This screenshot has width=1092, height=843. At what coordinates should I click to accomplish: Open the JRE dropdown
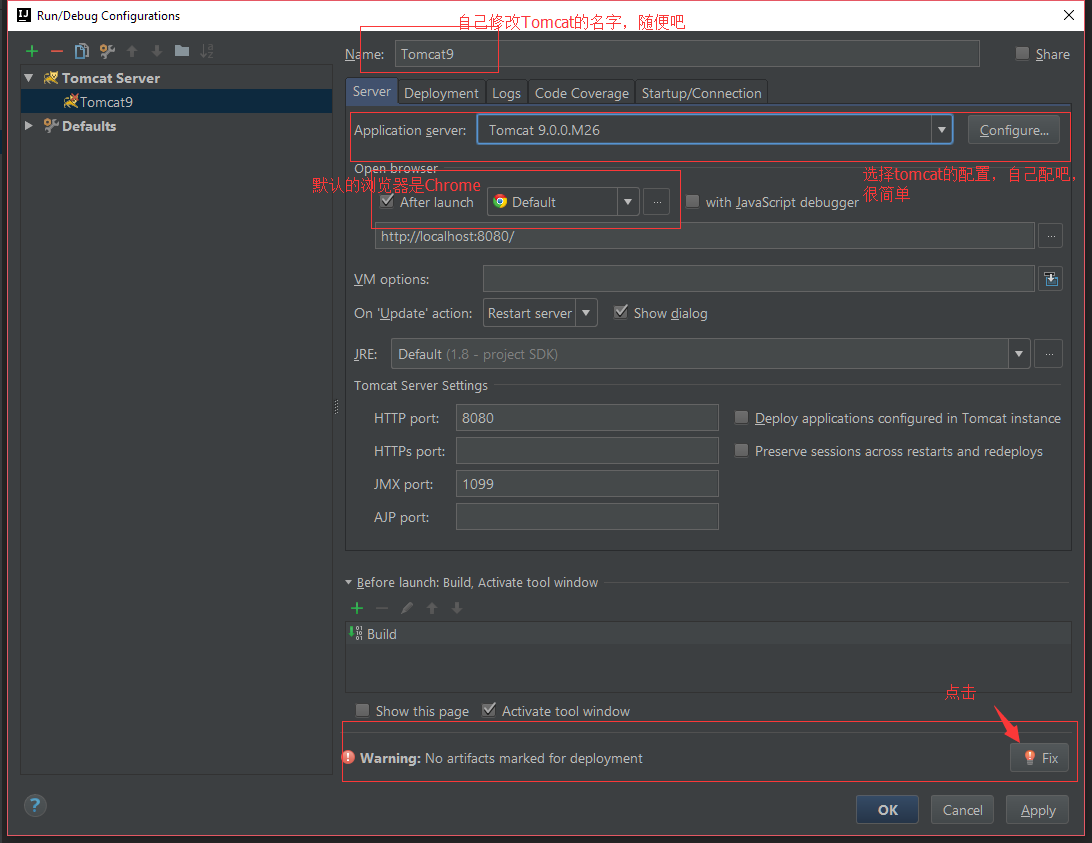tap(1019, 354)
